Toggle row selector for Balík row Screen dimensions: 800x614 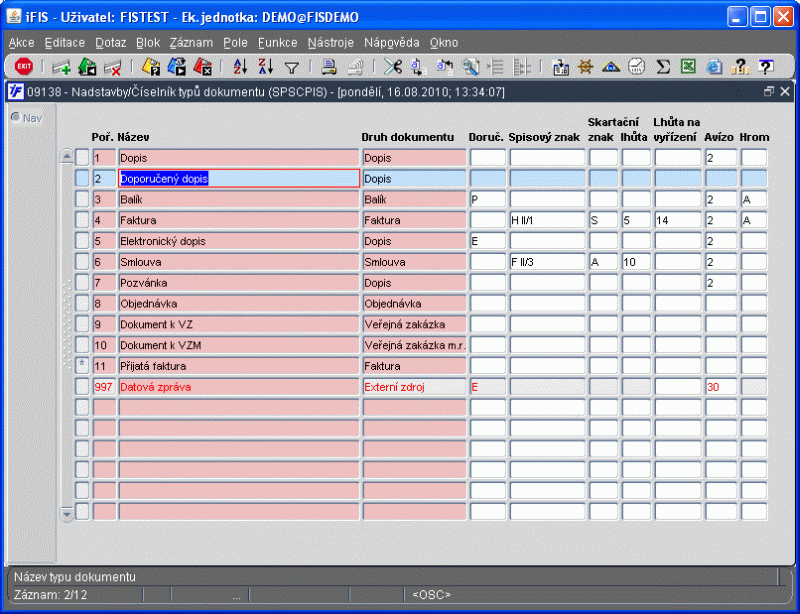[x=82, y=199]
